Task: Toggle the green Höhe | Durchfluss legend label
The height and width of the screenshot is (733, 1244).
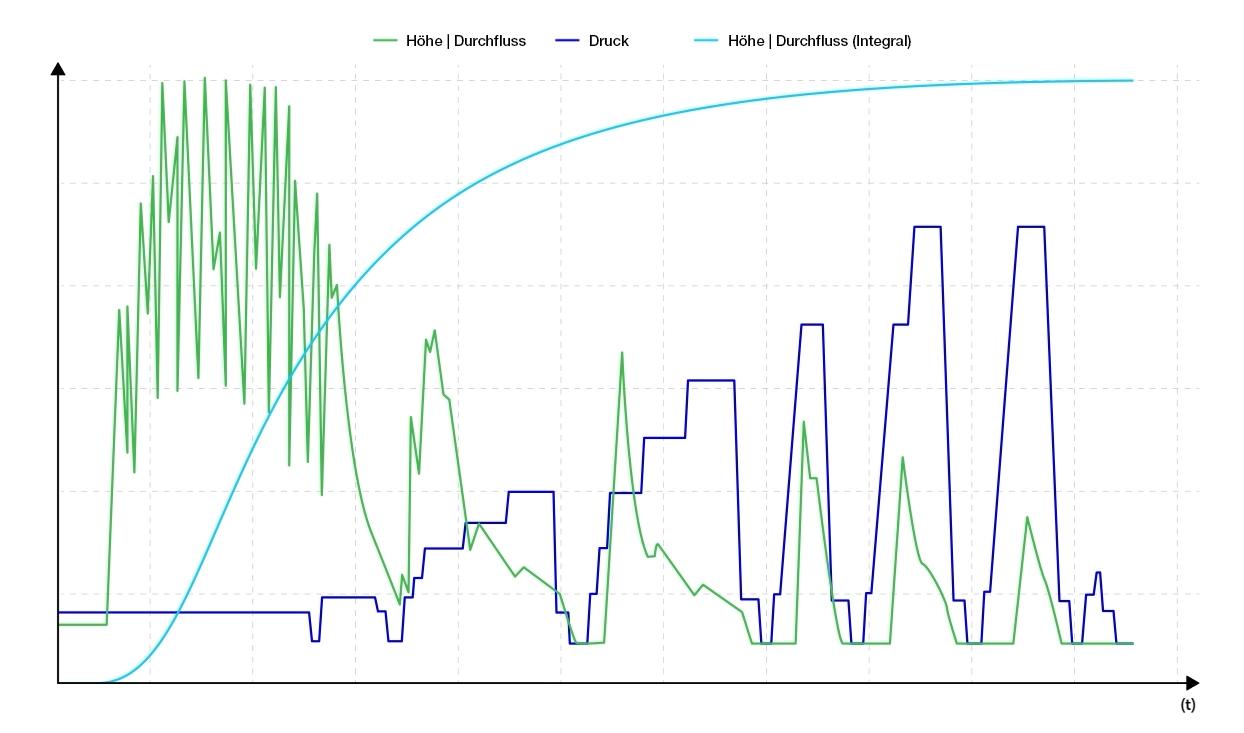Action: (x=466, y=41)
